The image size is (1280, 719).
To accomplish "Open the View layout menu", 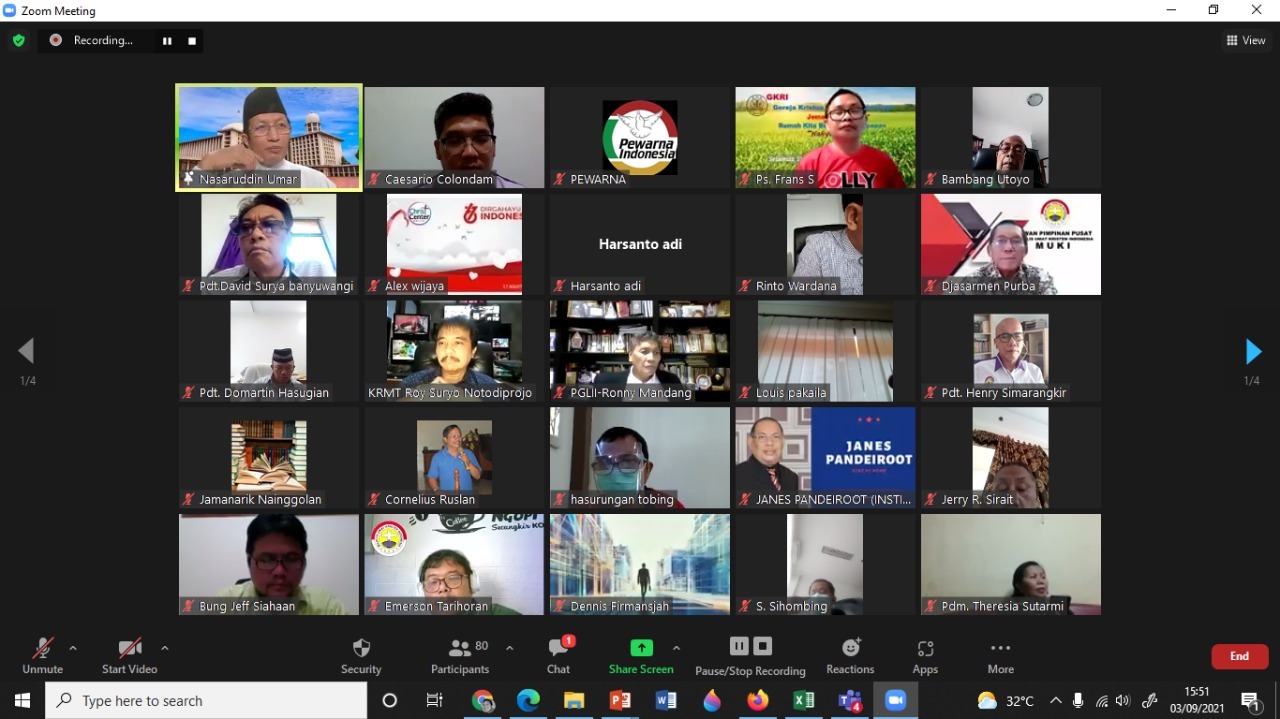I will tap(1246, 41).
